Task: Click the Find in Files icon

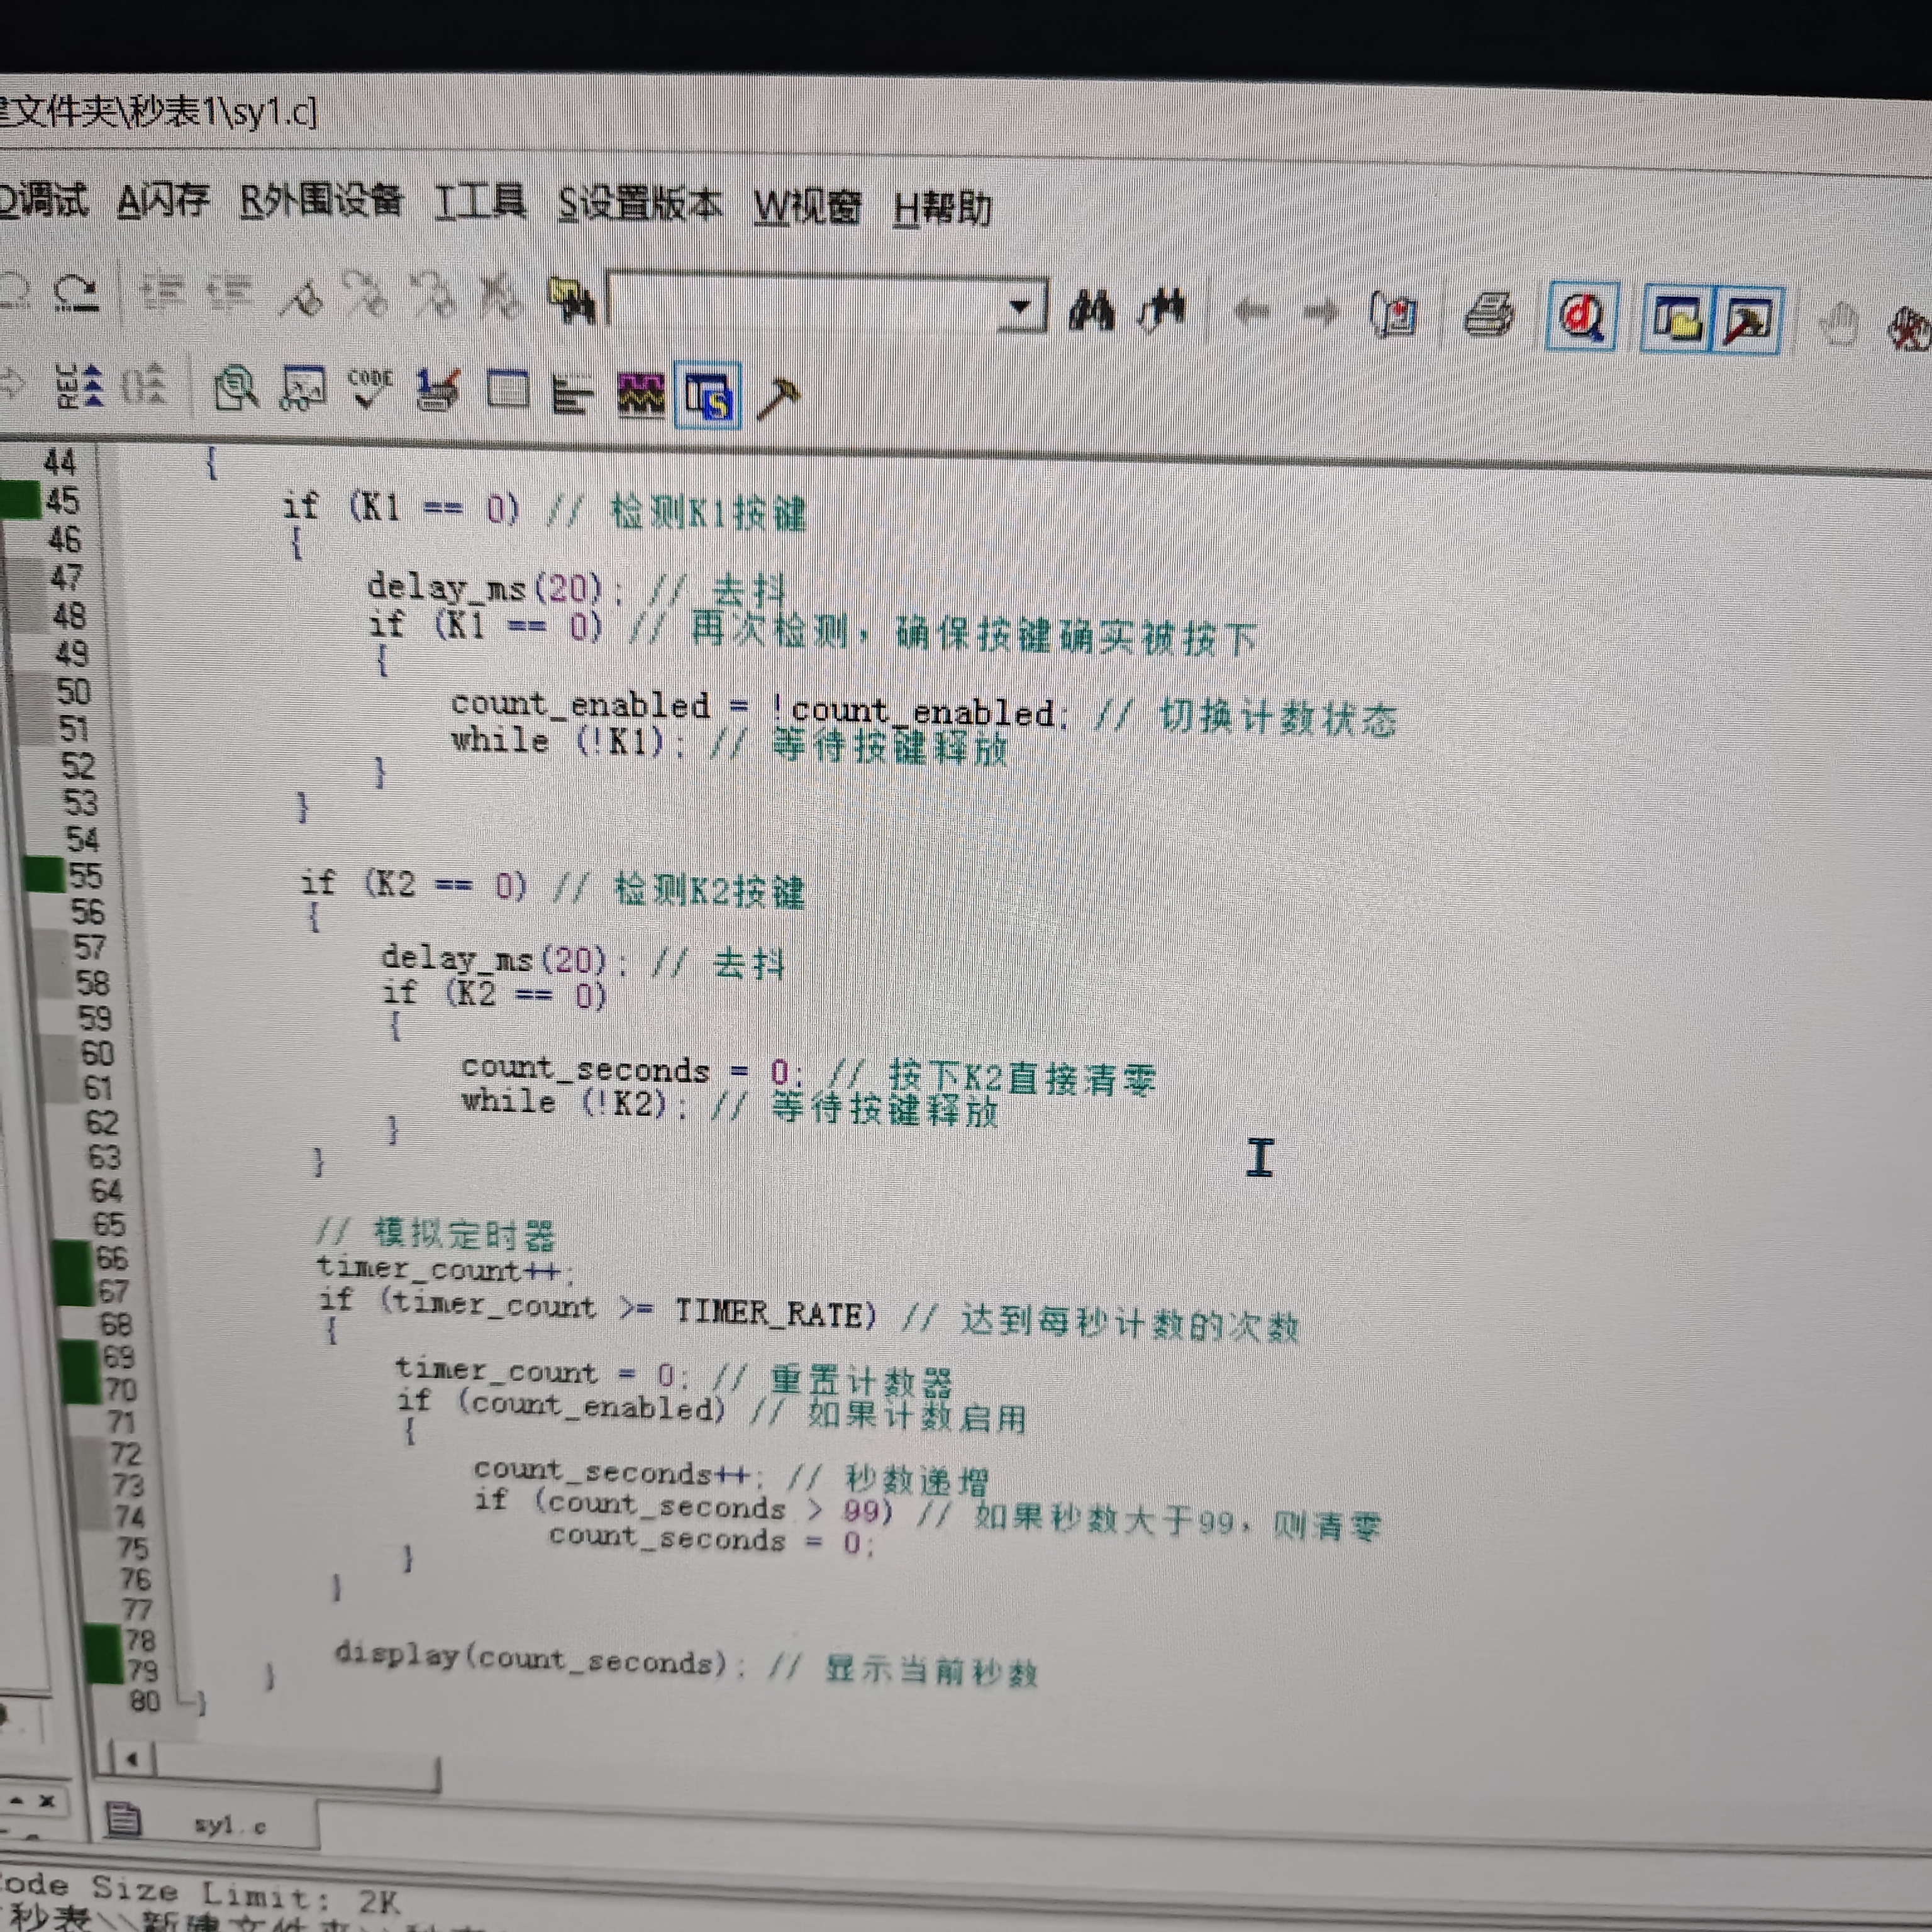Action: [x=572, y=300]
